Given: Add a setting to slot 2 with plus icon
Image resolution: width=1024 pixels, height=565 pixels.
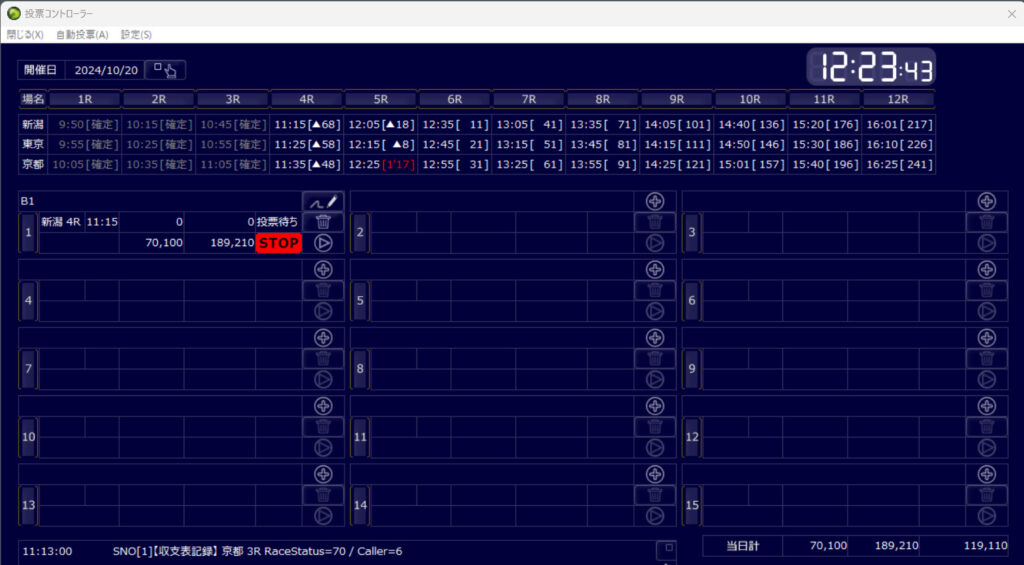Looking at the screenshot, I should pyautogui.click(x=655, y=201).
